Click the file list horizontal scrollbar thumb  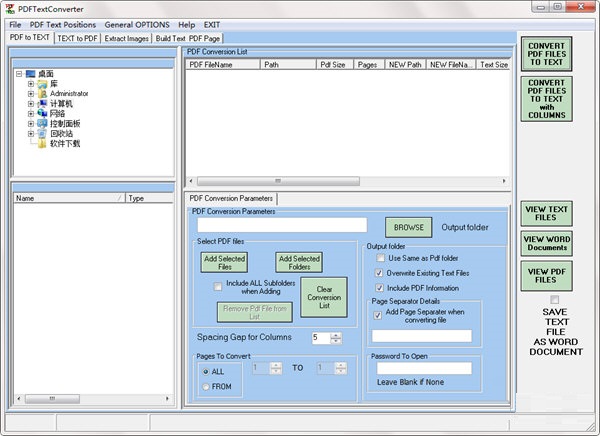(x=52, y=399)
